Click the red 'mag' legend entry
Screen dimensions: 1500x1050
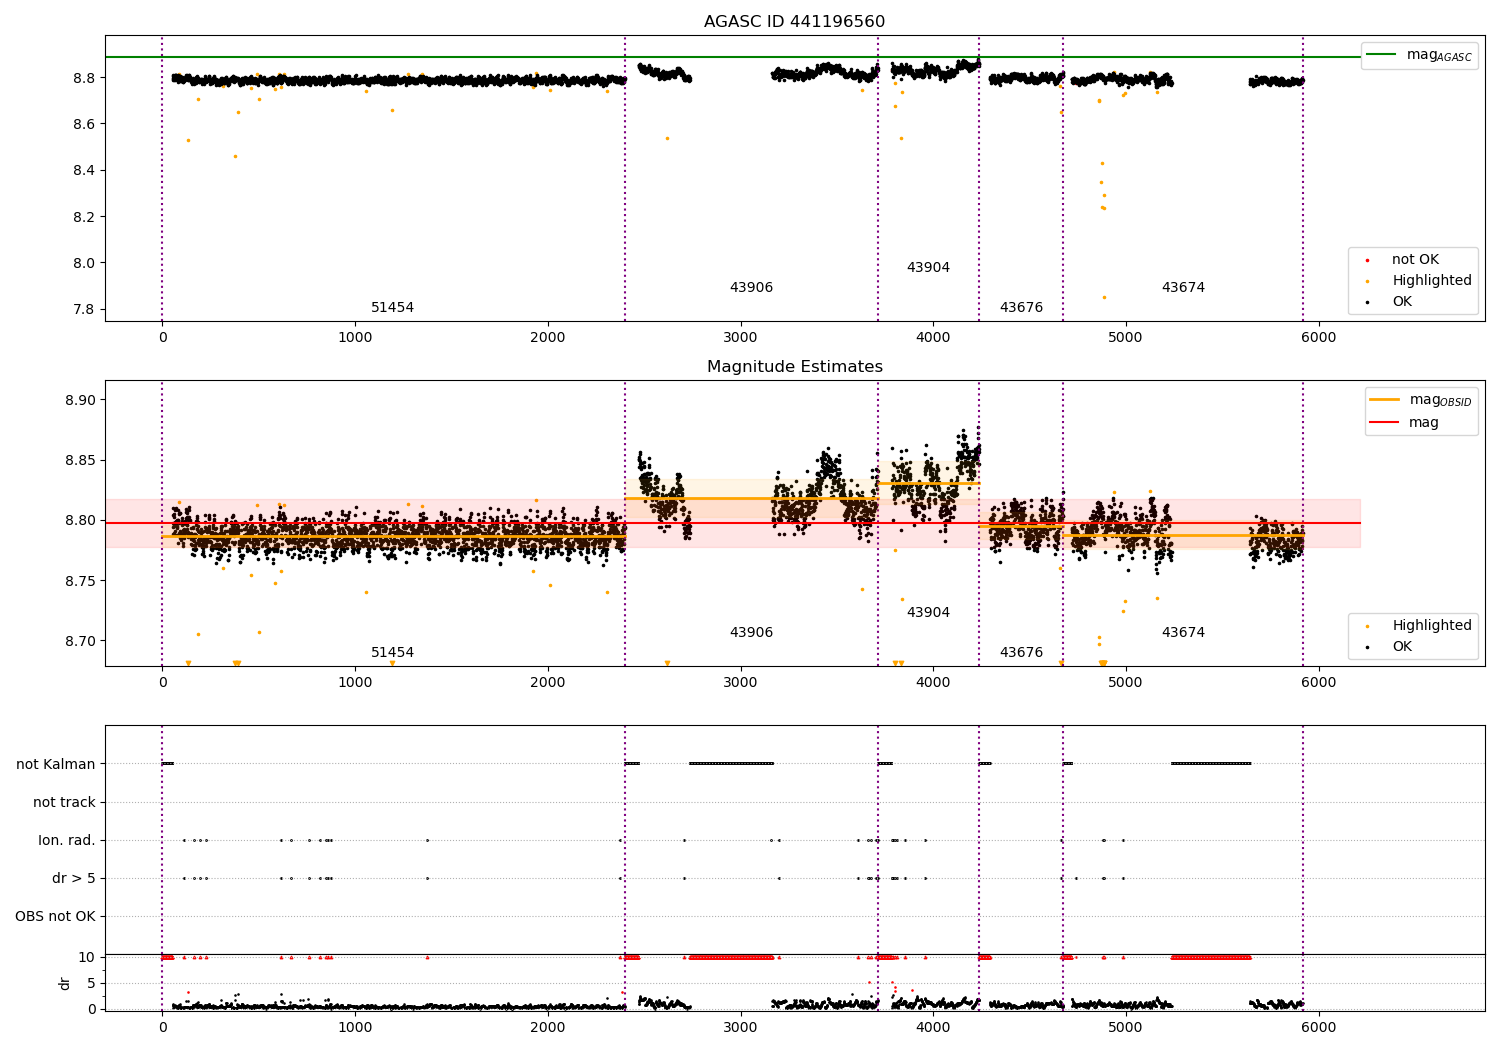pyautogui.click(x=1404, y=423)
